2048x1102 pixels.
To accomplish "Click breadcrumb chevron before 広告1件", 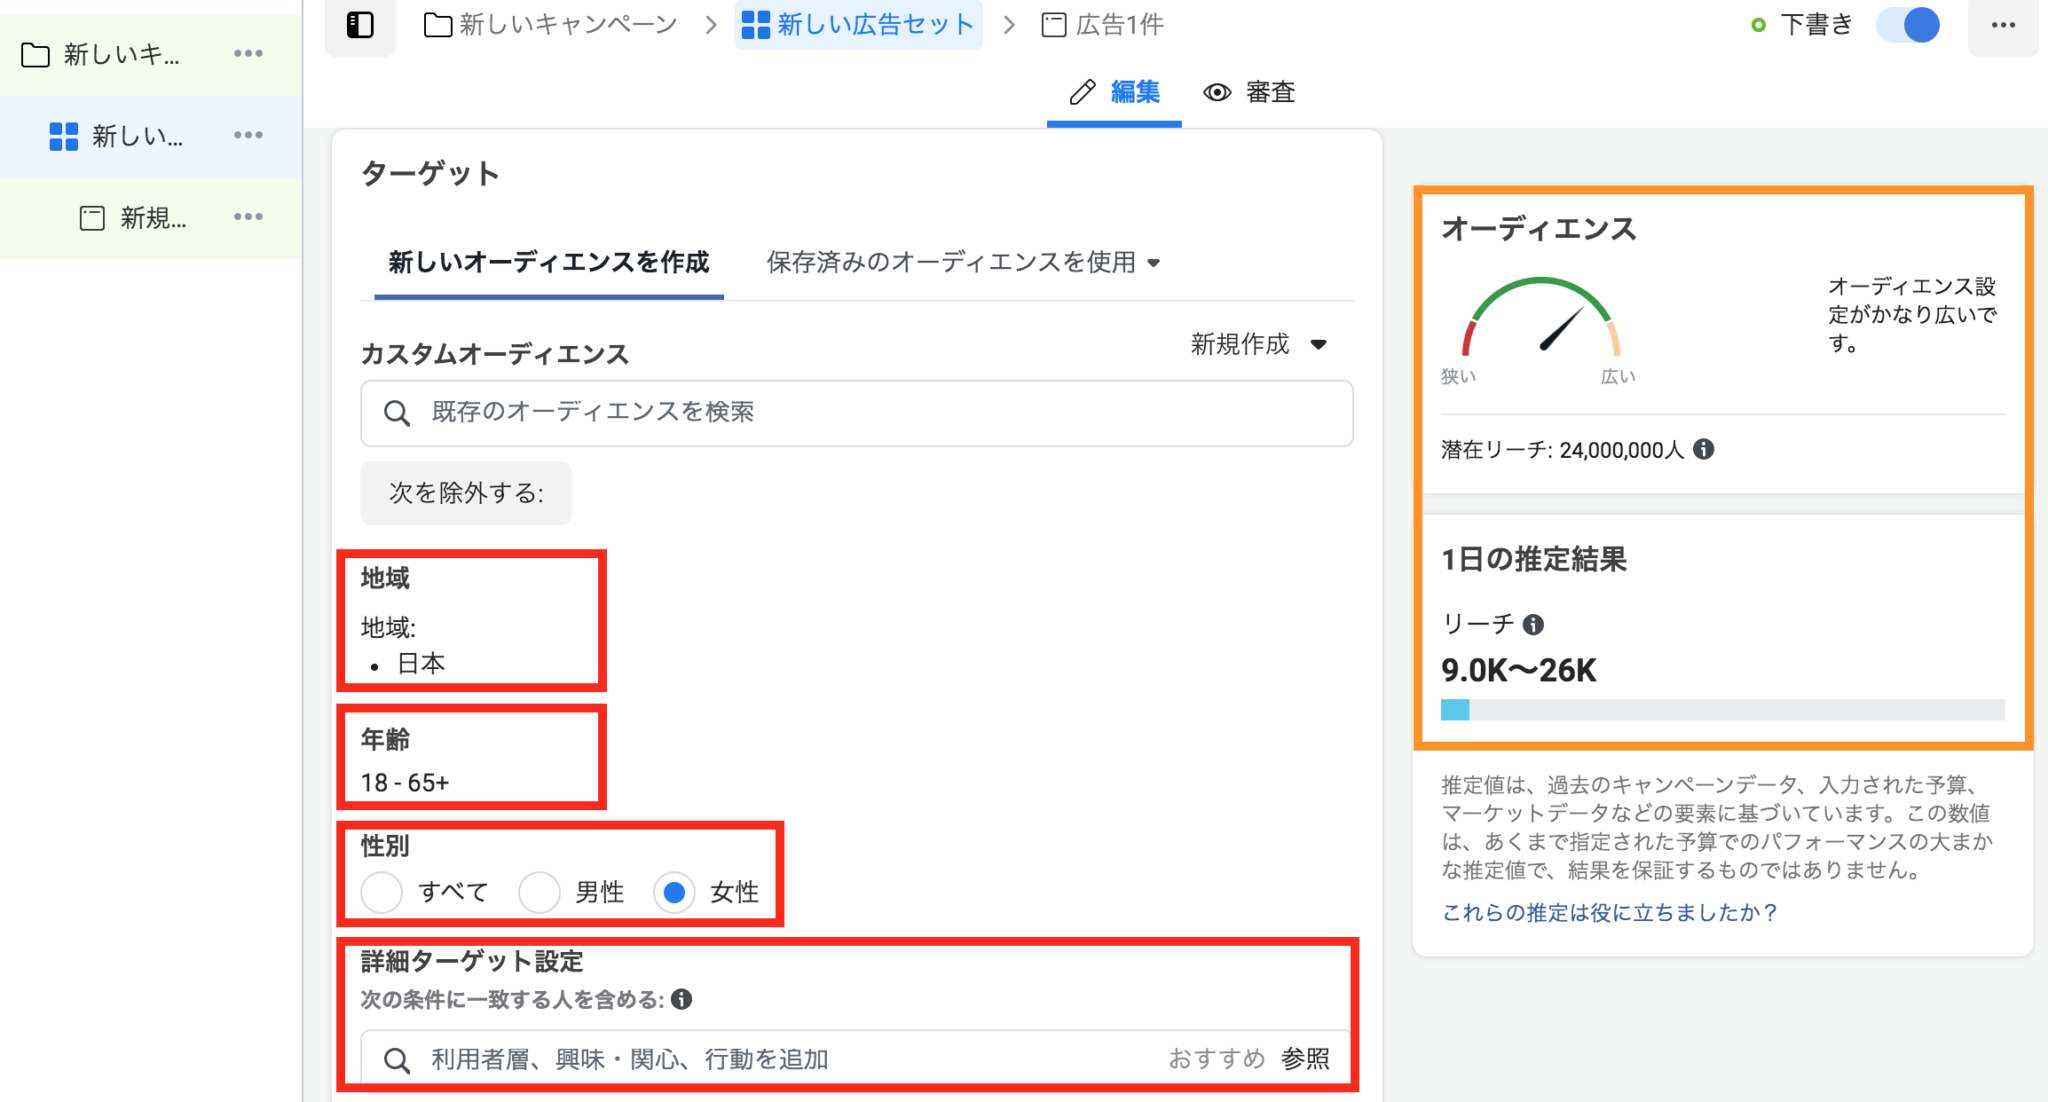I will point(1010,25).
